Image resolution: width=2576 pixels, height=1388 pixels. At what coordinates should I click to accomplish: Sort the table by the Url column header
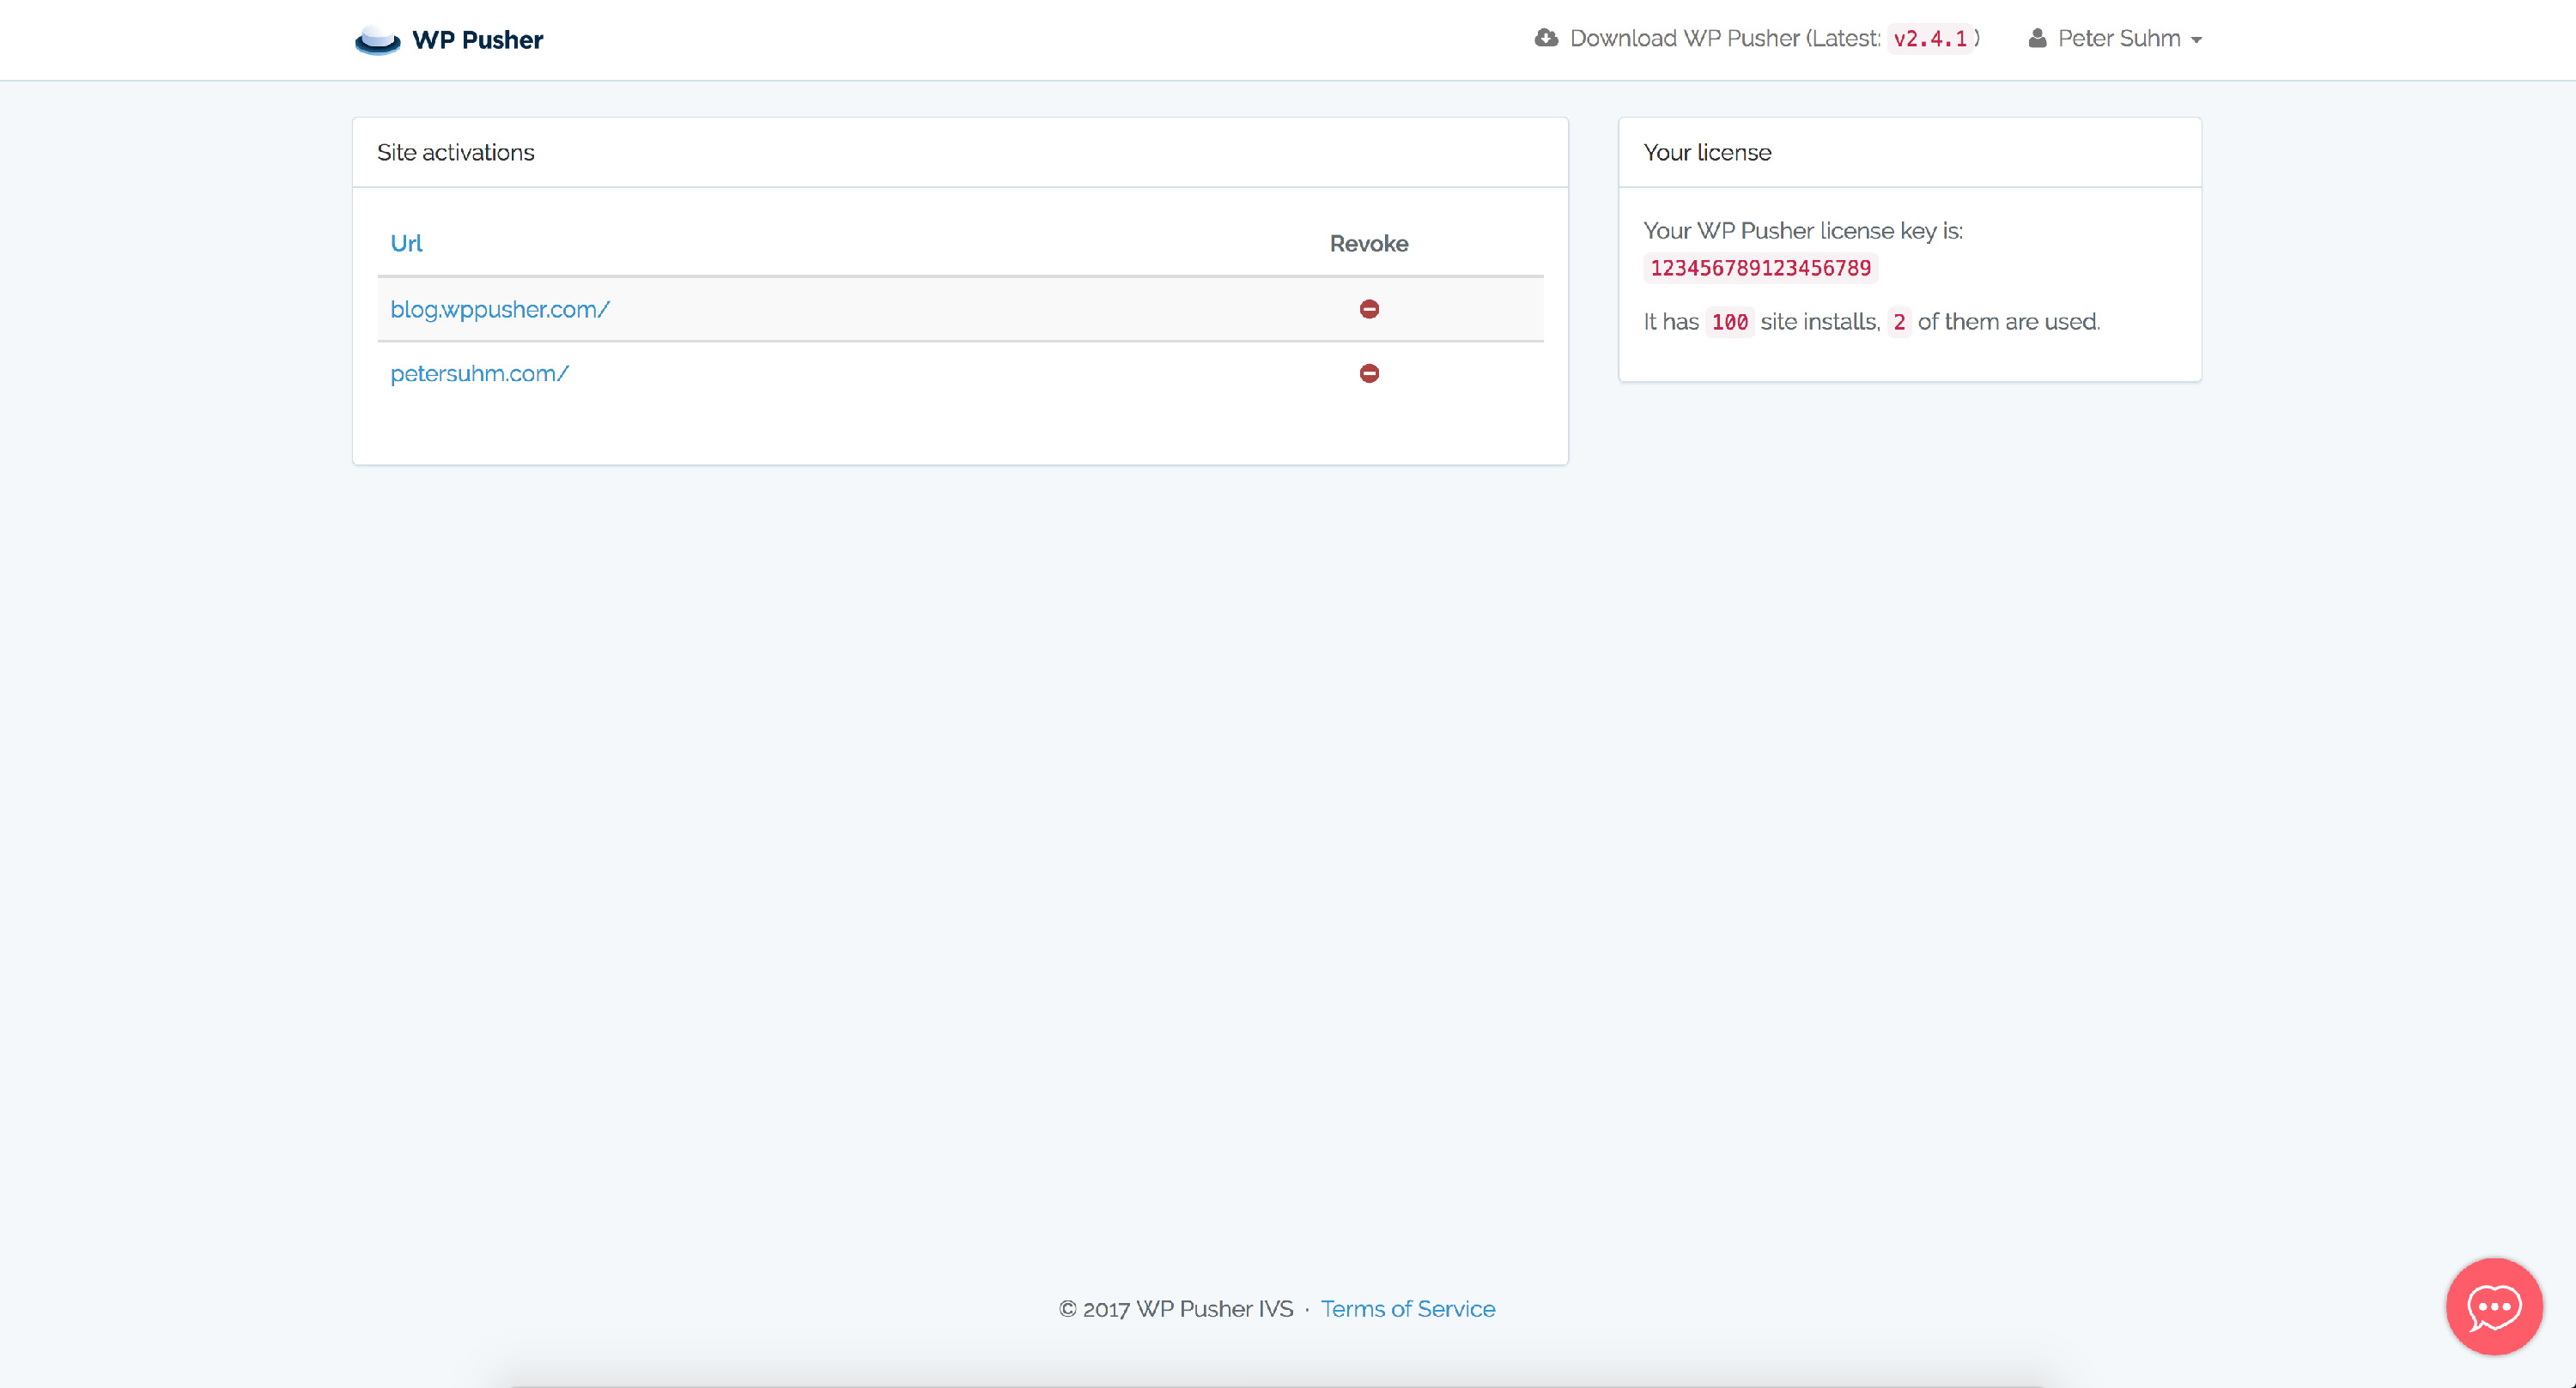click(406, 243)
